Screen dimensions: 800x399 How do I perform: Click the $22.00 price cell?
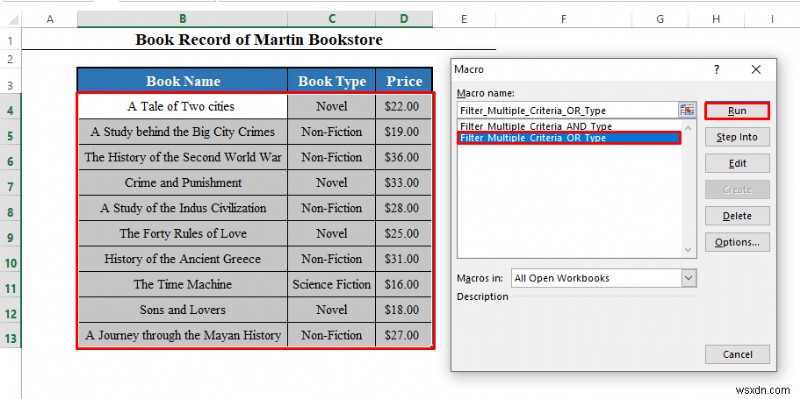404,106
